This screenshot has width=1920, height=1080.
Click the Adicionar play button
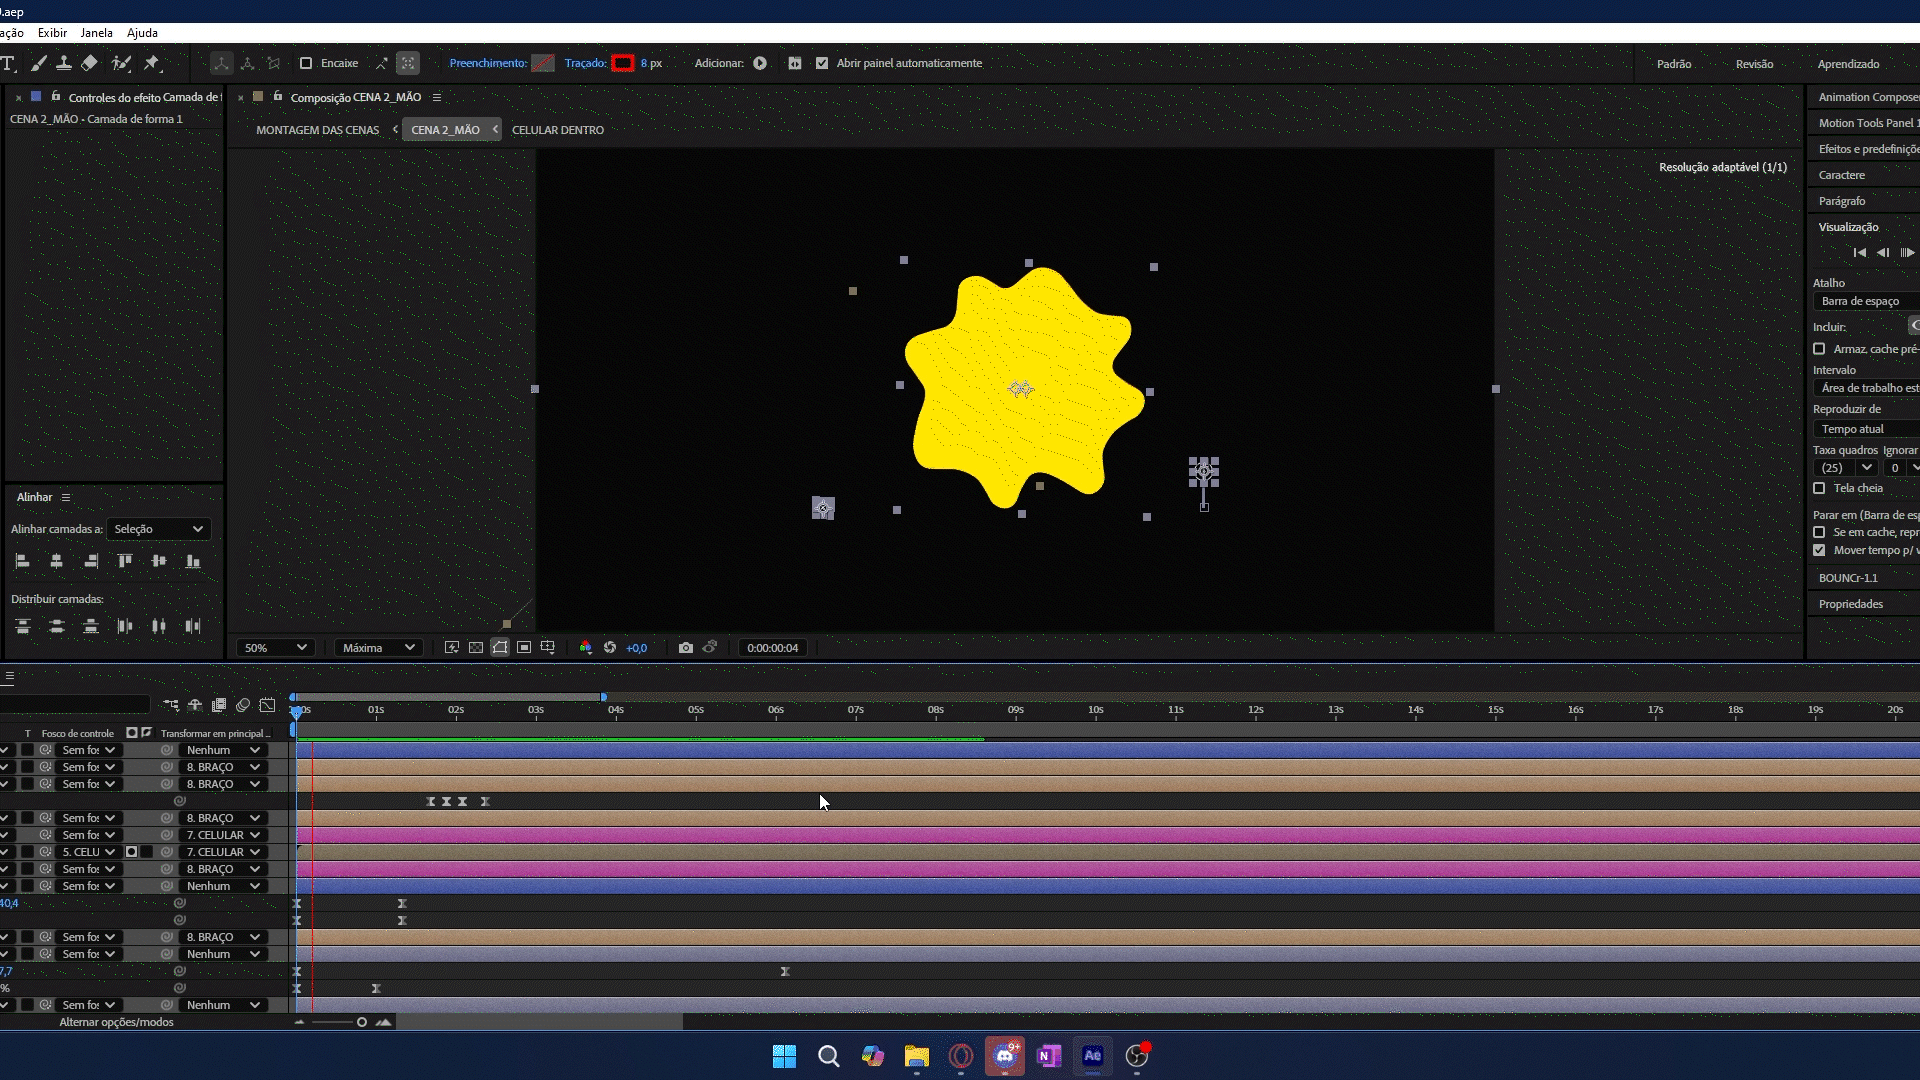[760, 63]
